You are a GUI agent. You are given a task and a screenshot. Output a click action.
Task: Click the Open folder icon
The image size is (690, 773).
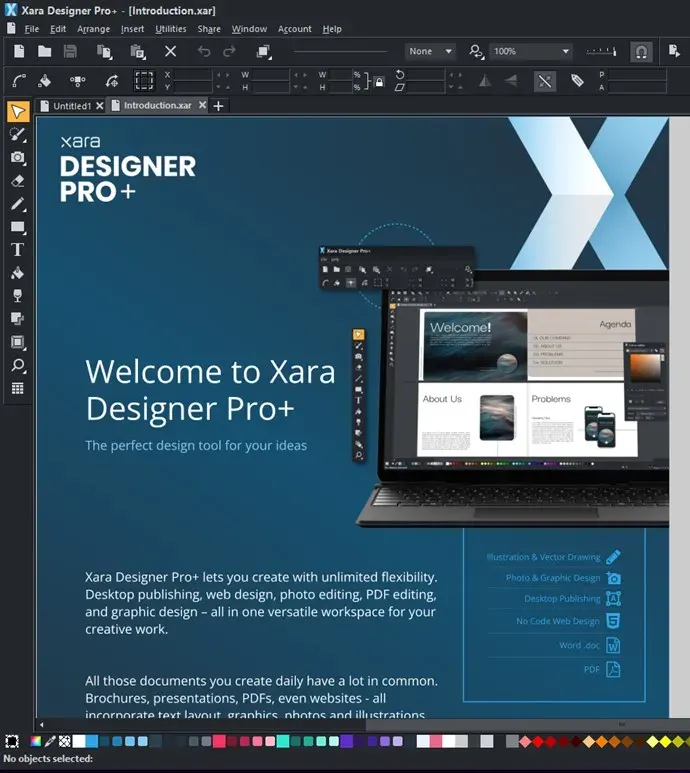click(x=44, y=51)
